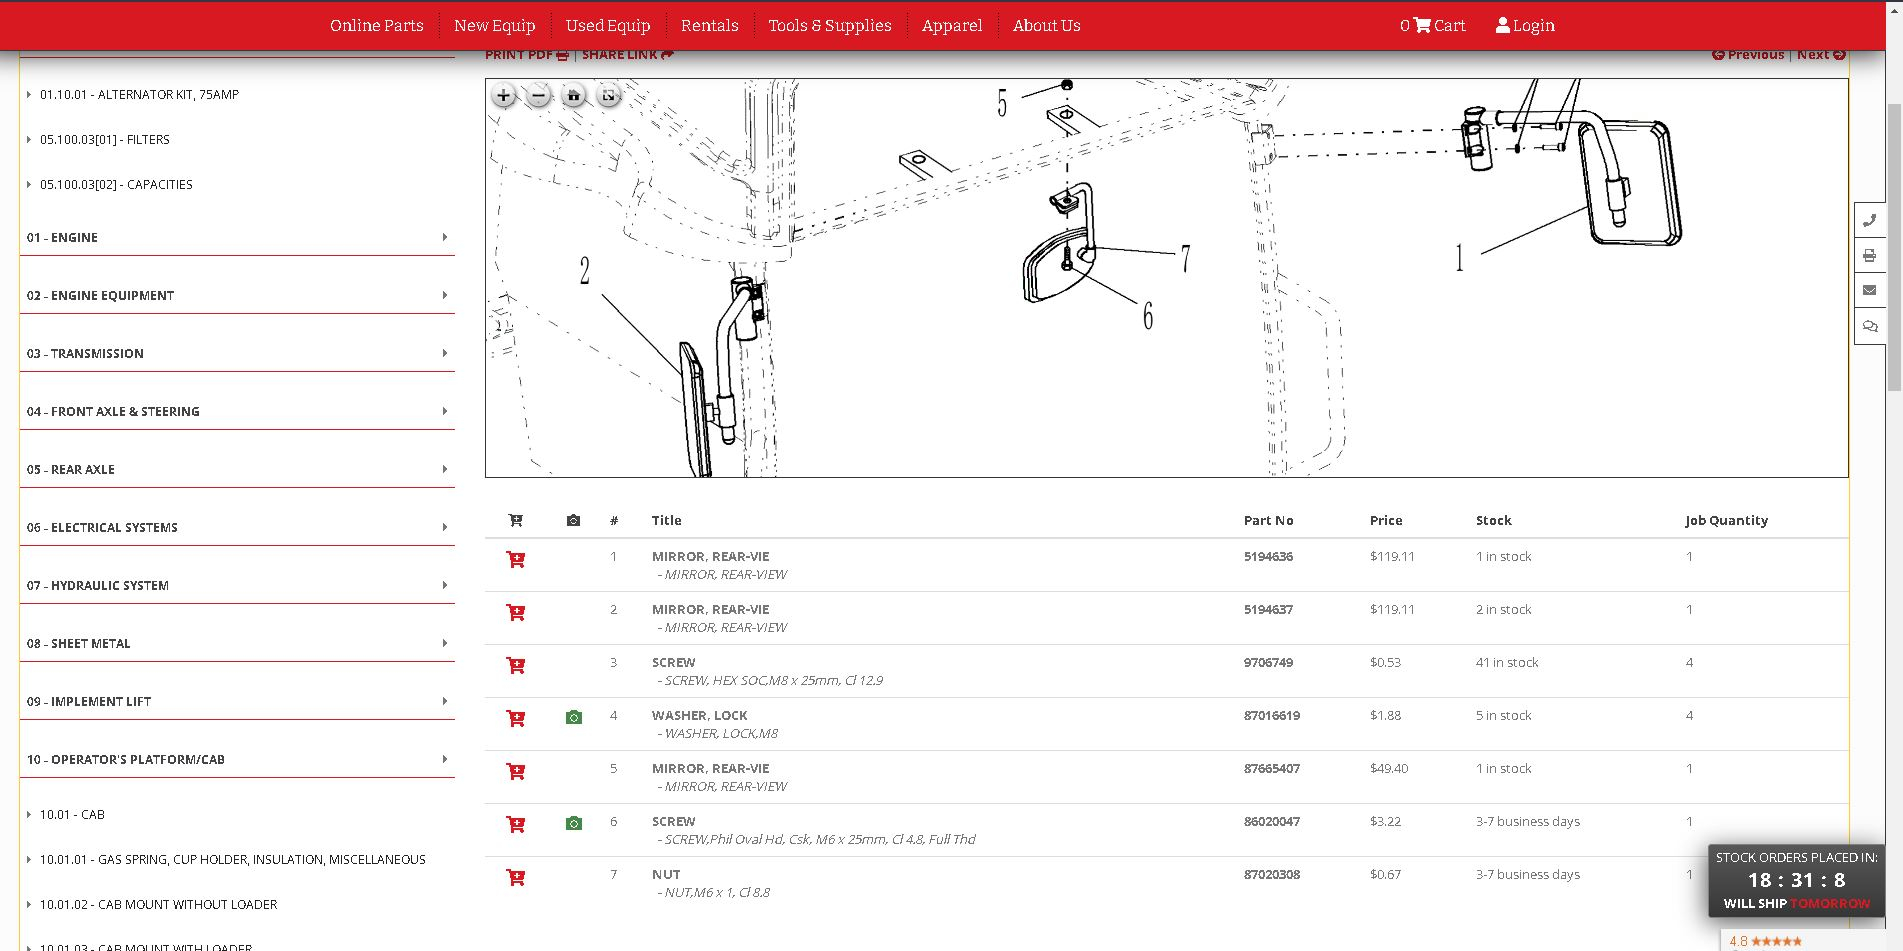Click SHARE LINK
The width and height of the screenshot is (1903, 951).
click(627, 55)
